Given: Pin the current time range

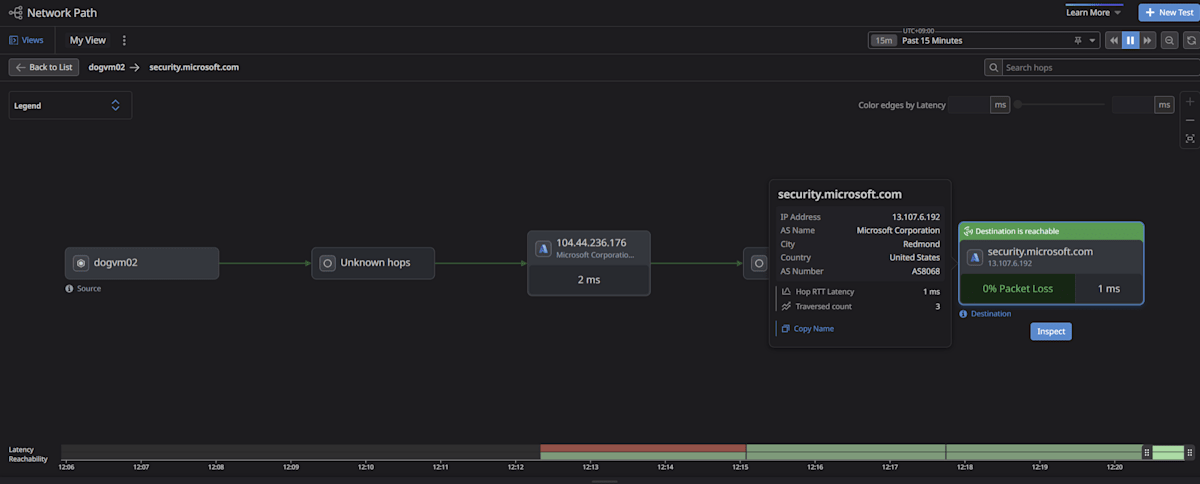Looking at the screenshot, I should tap(1077, 41).
